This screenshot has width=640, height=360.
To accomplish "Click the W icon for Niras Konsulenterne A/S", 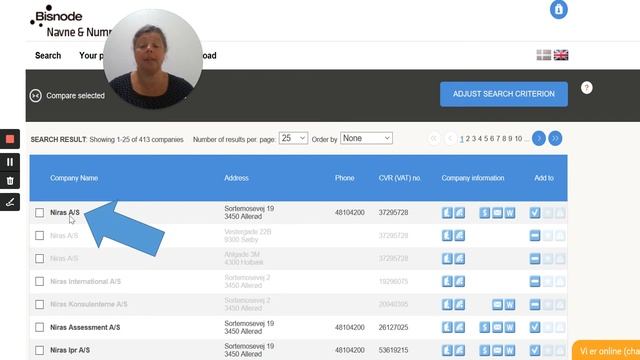I will point(510,304).
